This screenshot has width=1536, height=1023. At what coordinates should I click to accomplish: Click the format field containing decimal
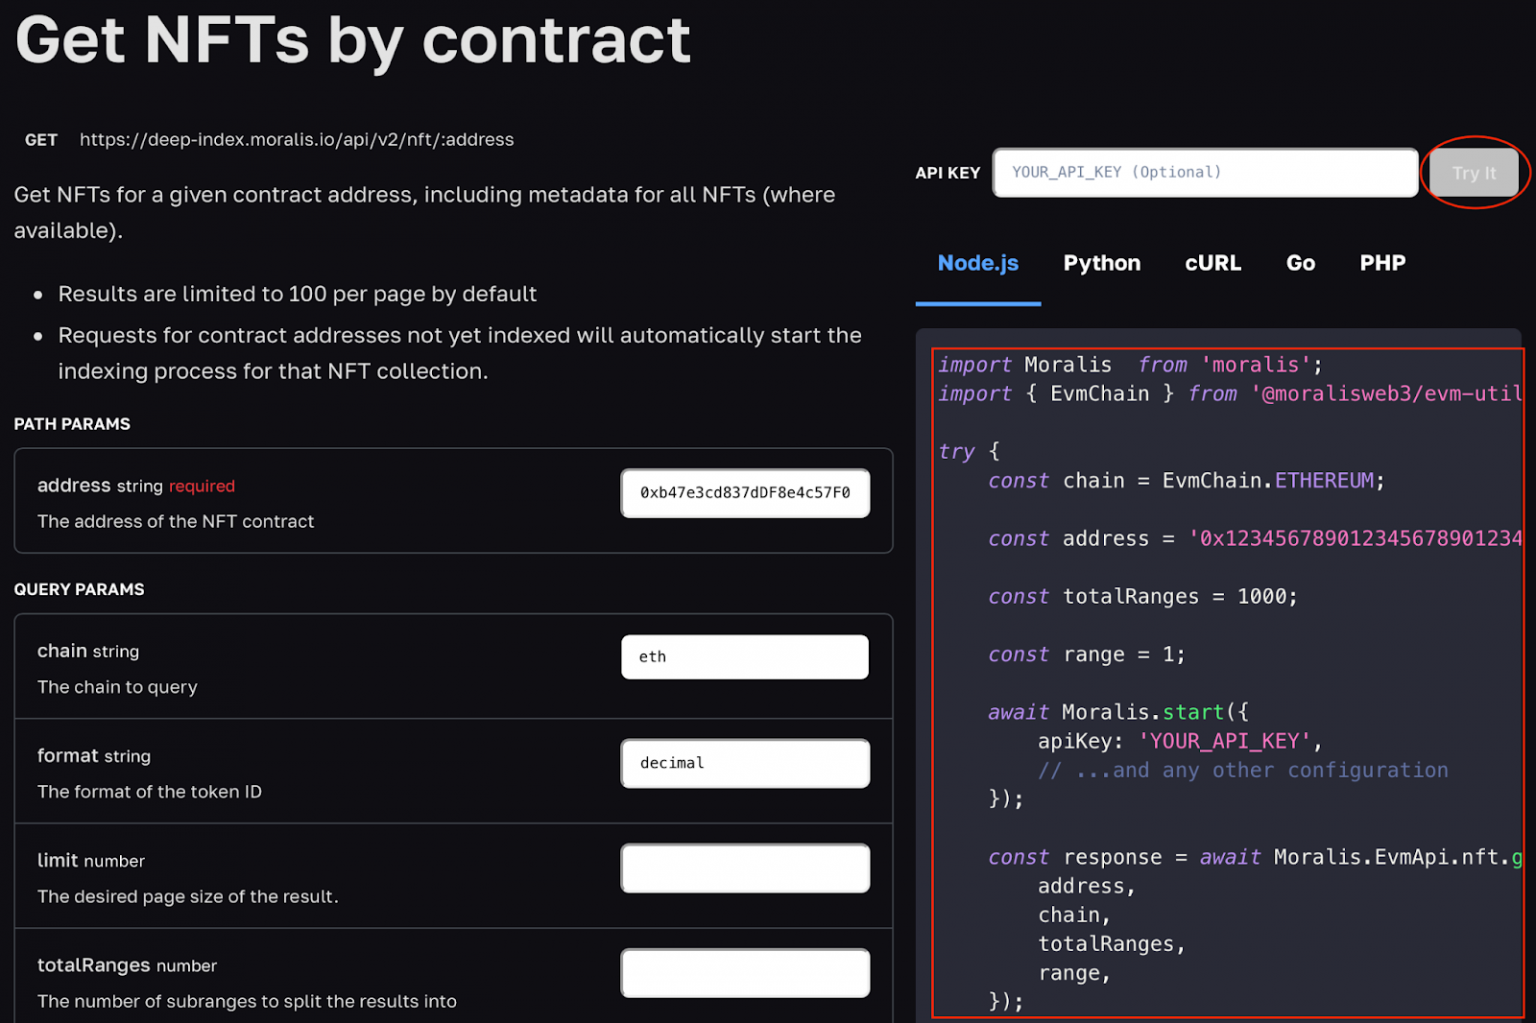[x=744, y=763]
